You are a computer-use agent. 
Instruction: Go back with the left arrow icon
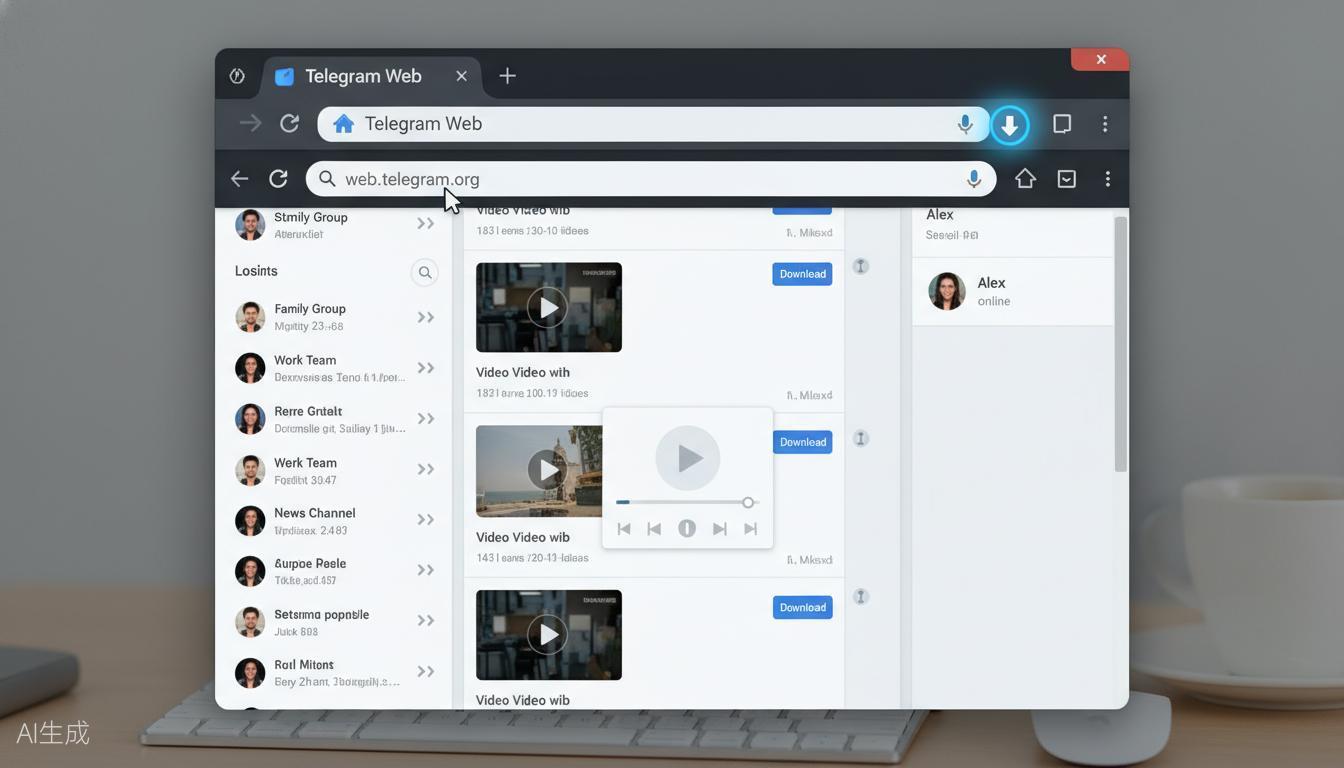pyautogui.click(x=239, y=179)
